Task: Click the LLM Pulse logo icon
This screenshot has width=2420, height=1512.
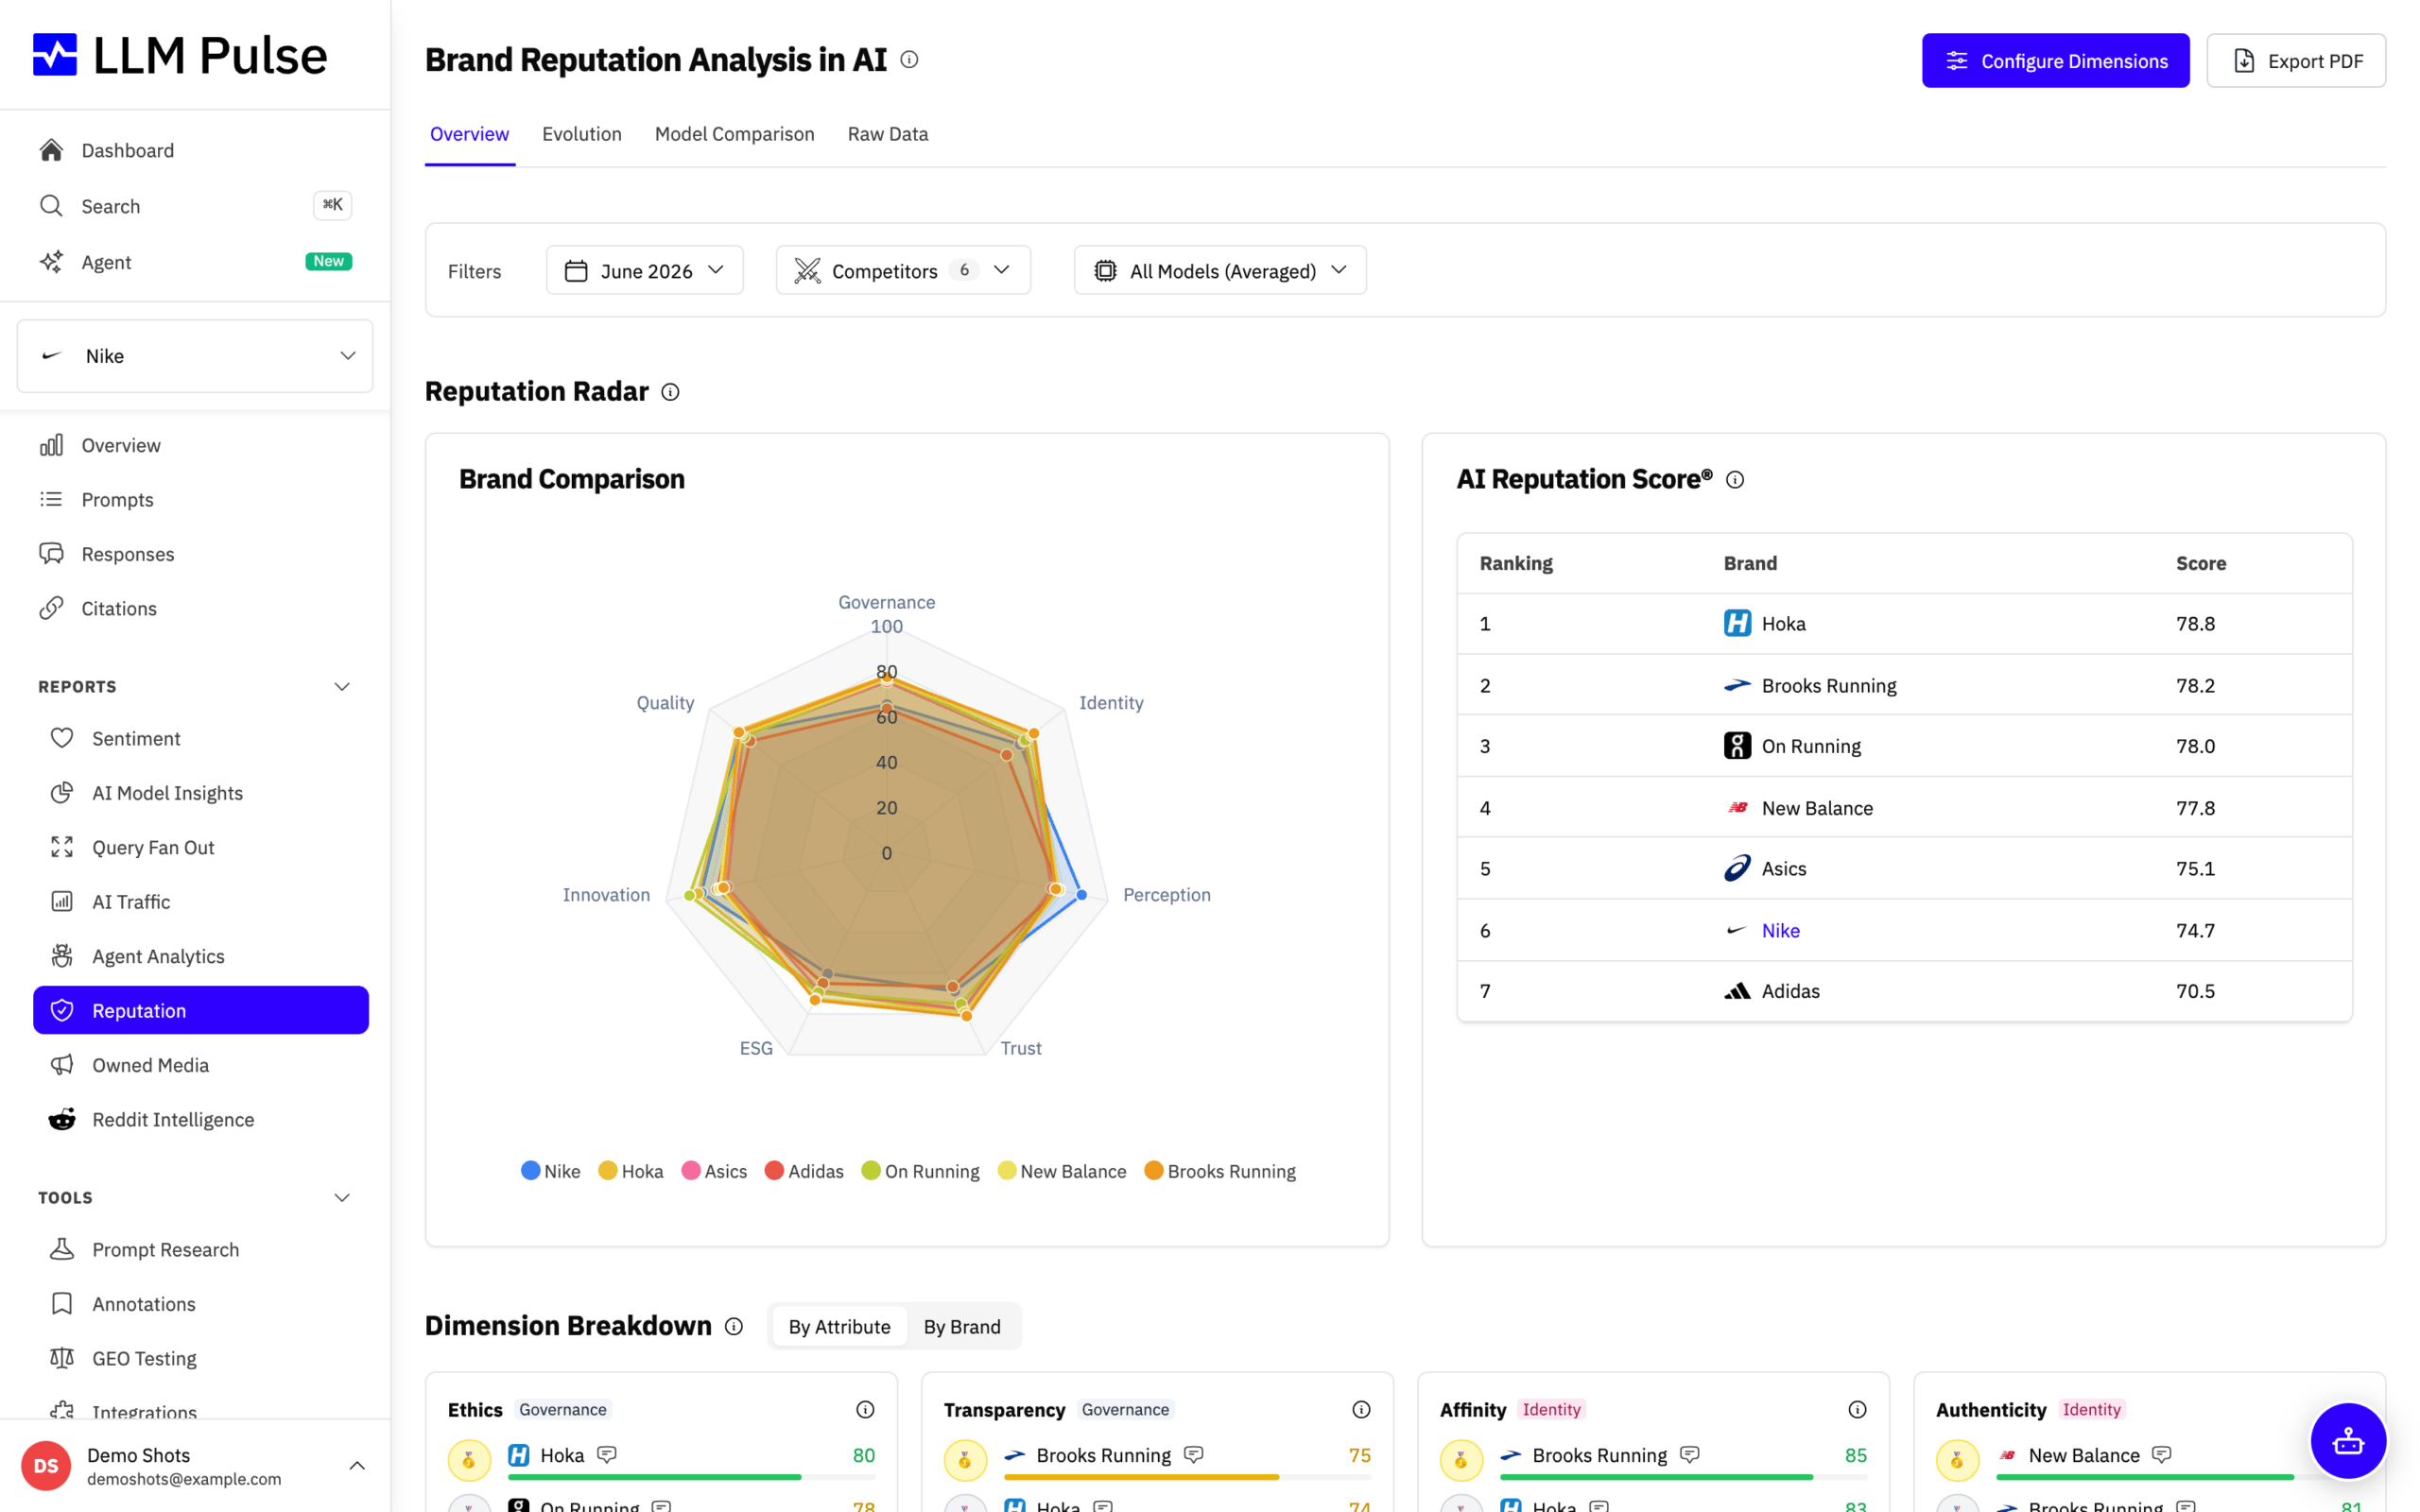Action: (x=55, y=55)
